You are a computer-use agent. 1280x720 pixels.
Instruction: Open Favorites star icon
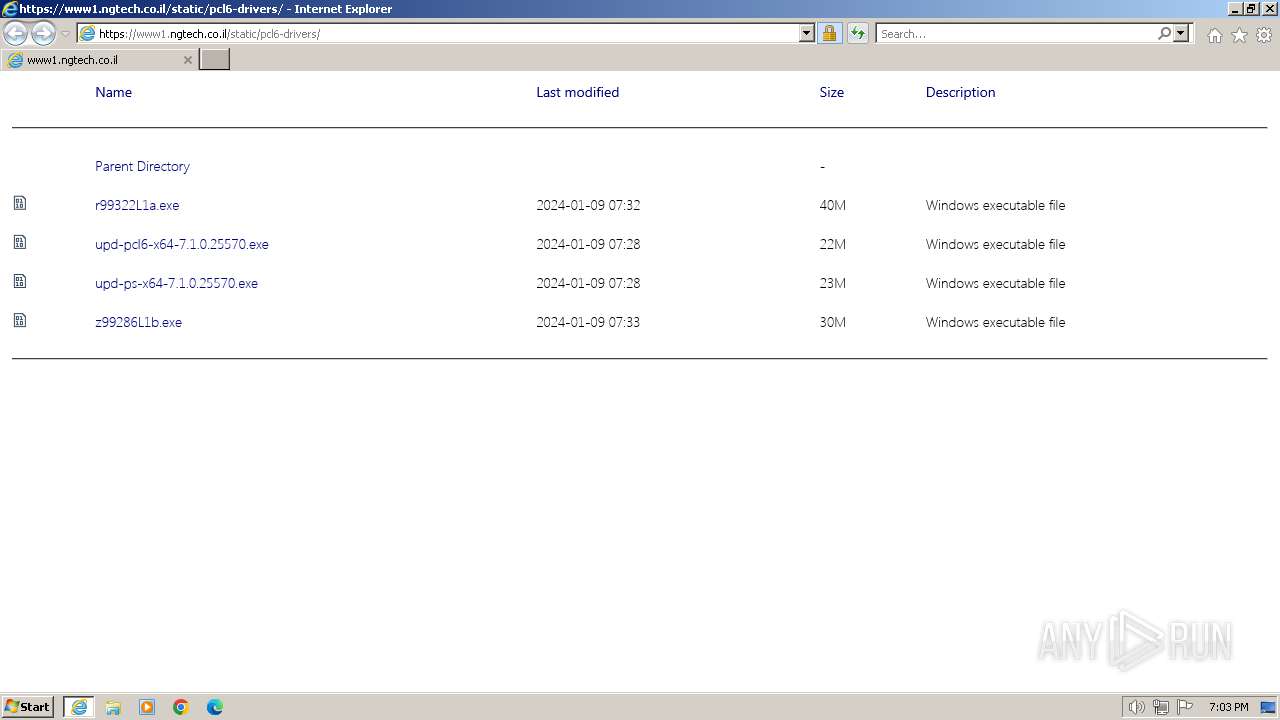point(1239,35)
